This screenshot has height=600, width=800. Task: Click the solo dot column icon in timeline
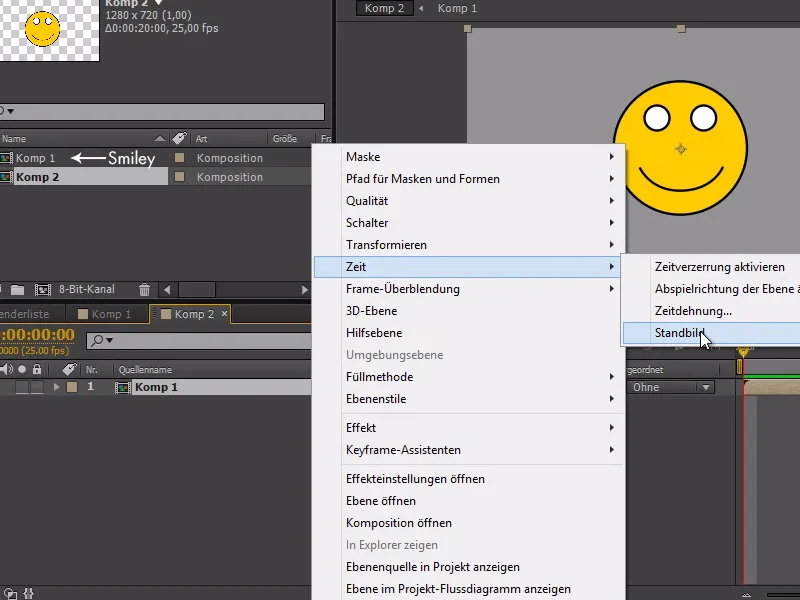(x=22, y=369)
